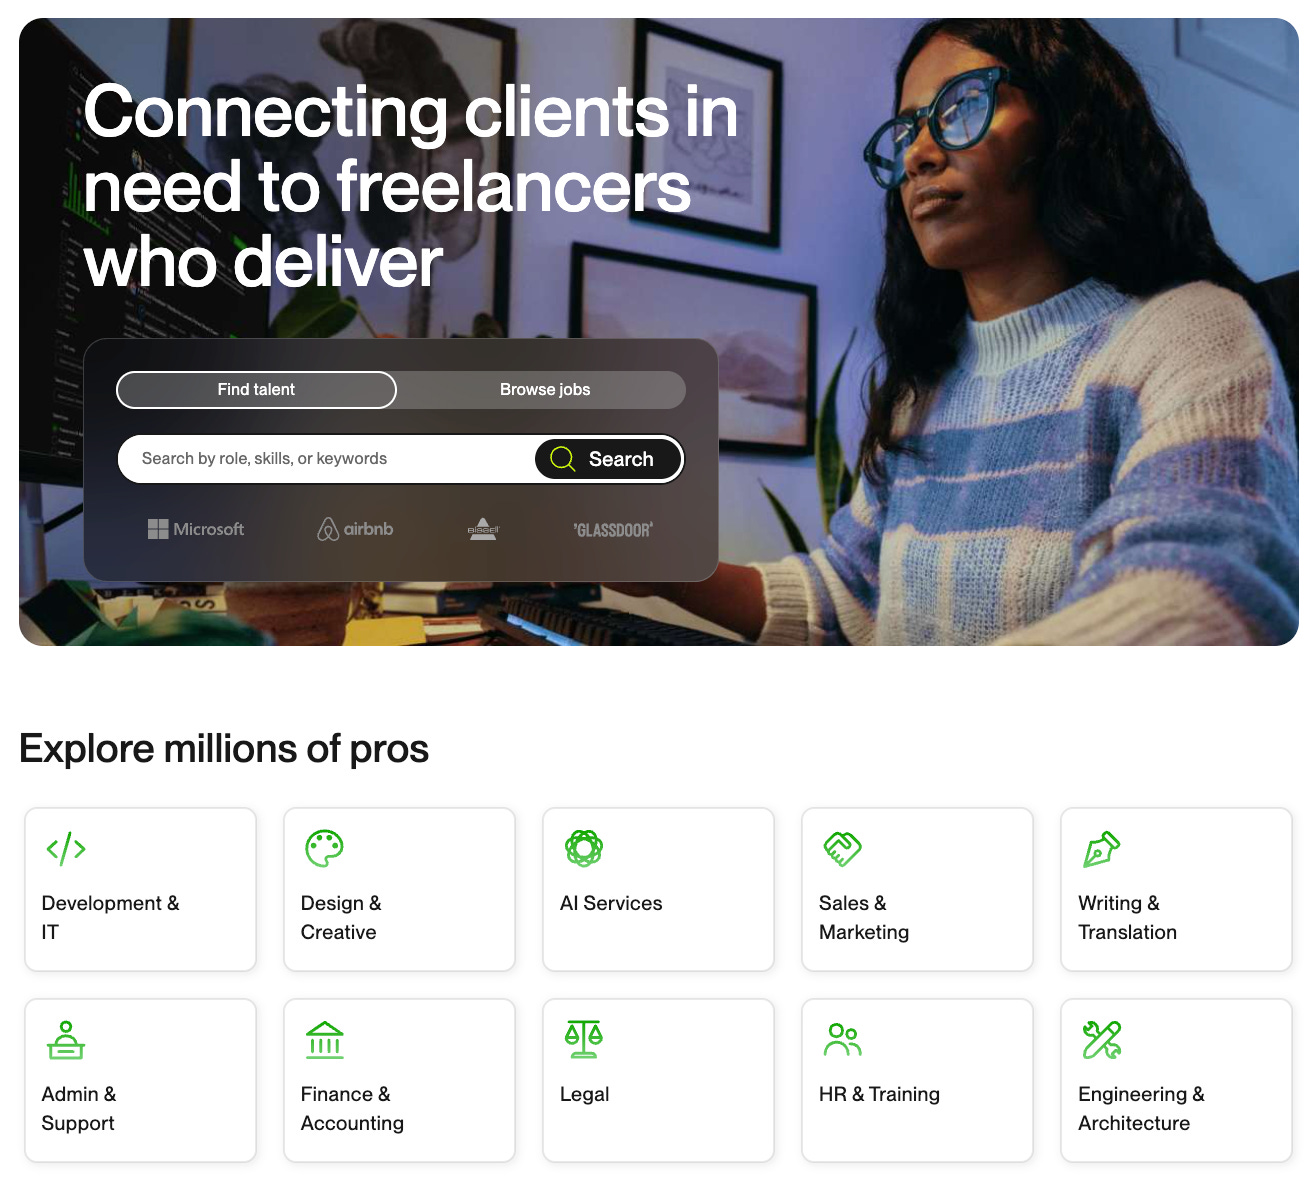Image resolution: width=1316 pixels, height=1179 pixels.
Task: Select the AI Services flower icon
Action: [584, 848]
